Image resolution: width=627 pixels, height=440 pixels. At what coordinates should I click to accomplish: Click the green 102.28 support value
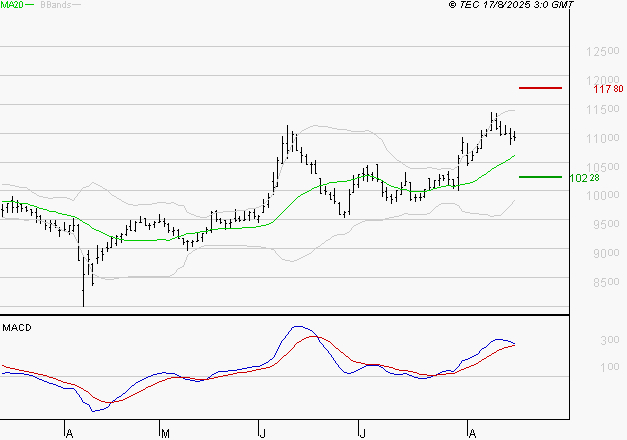pos(584,178)
